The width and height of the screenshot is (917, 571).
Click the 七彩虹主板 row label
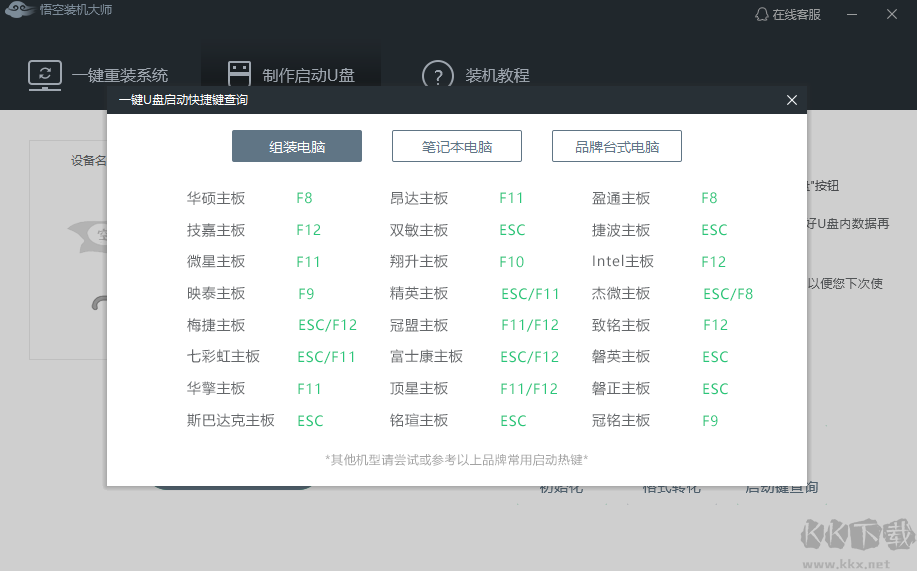(223, 356)
